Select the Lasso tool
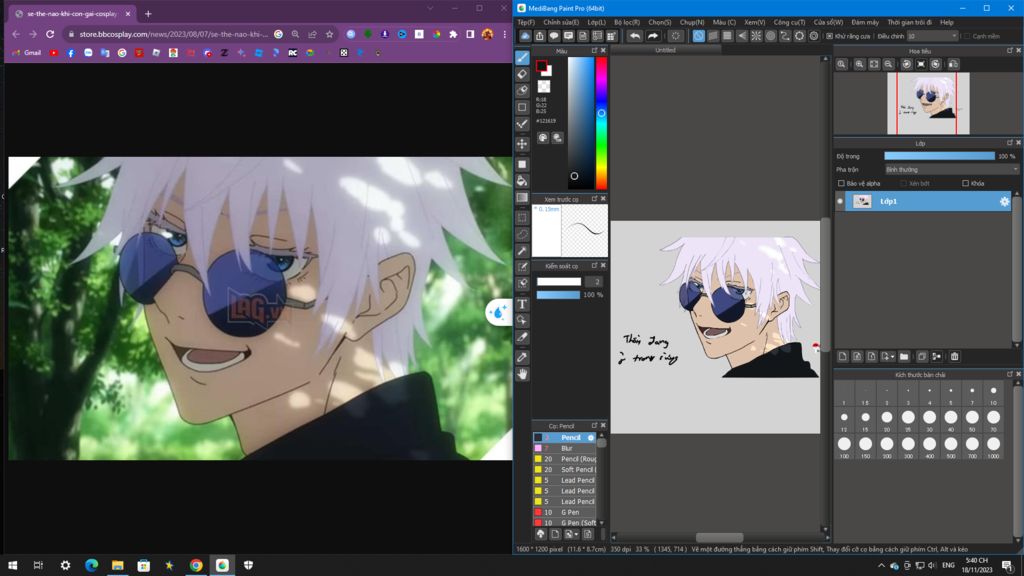Viewport: 1024px width, 576px height. coord(522,234)
